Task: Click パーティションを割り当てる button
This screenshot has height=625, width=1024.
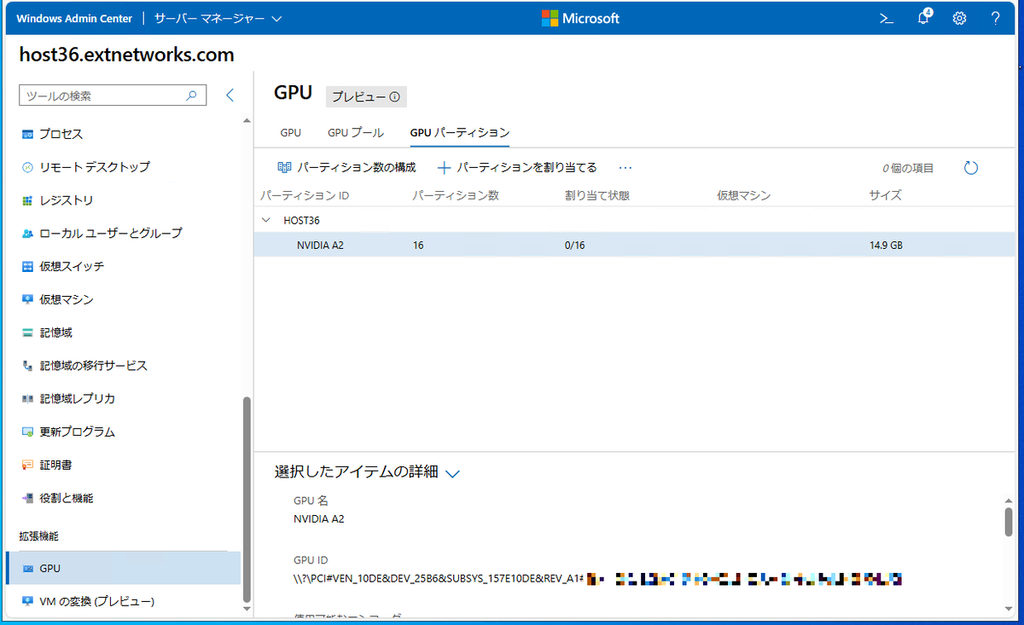Action: click(517, 168)
